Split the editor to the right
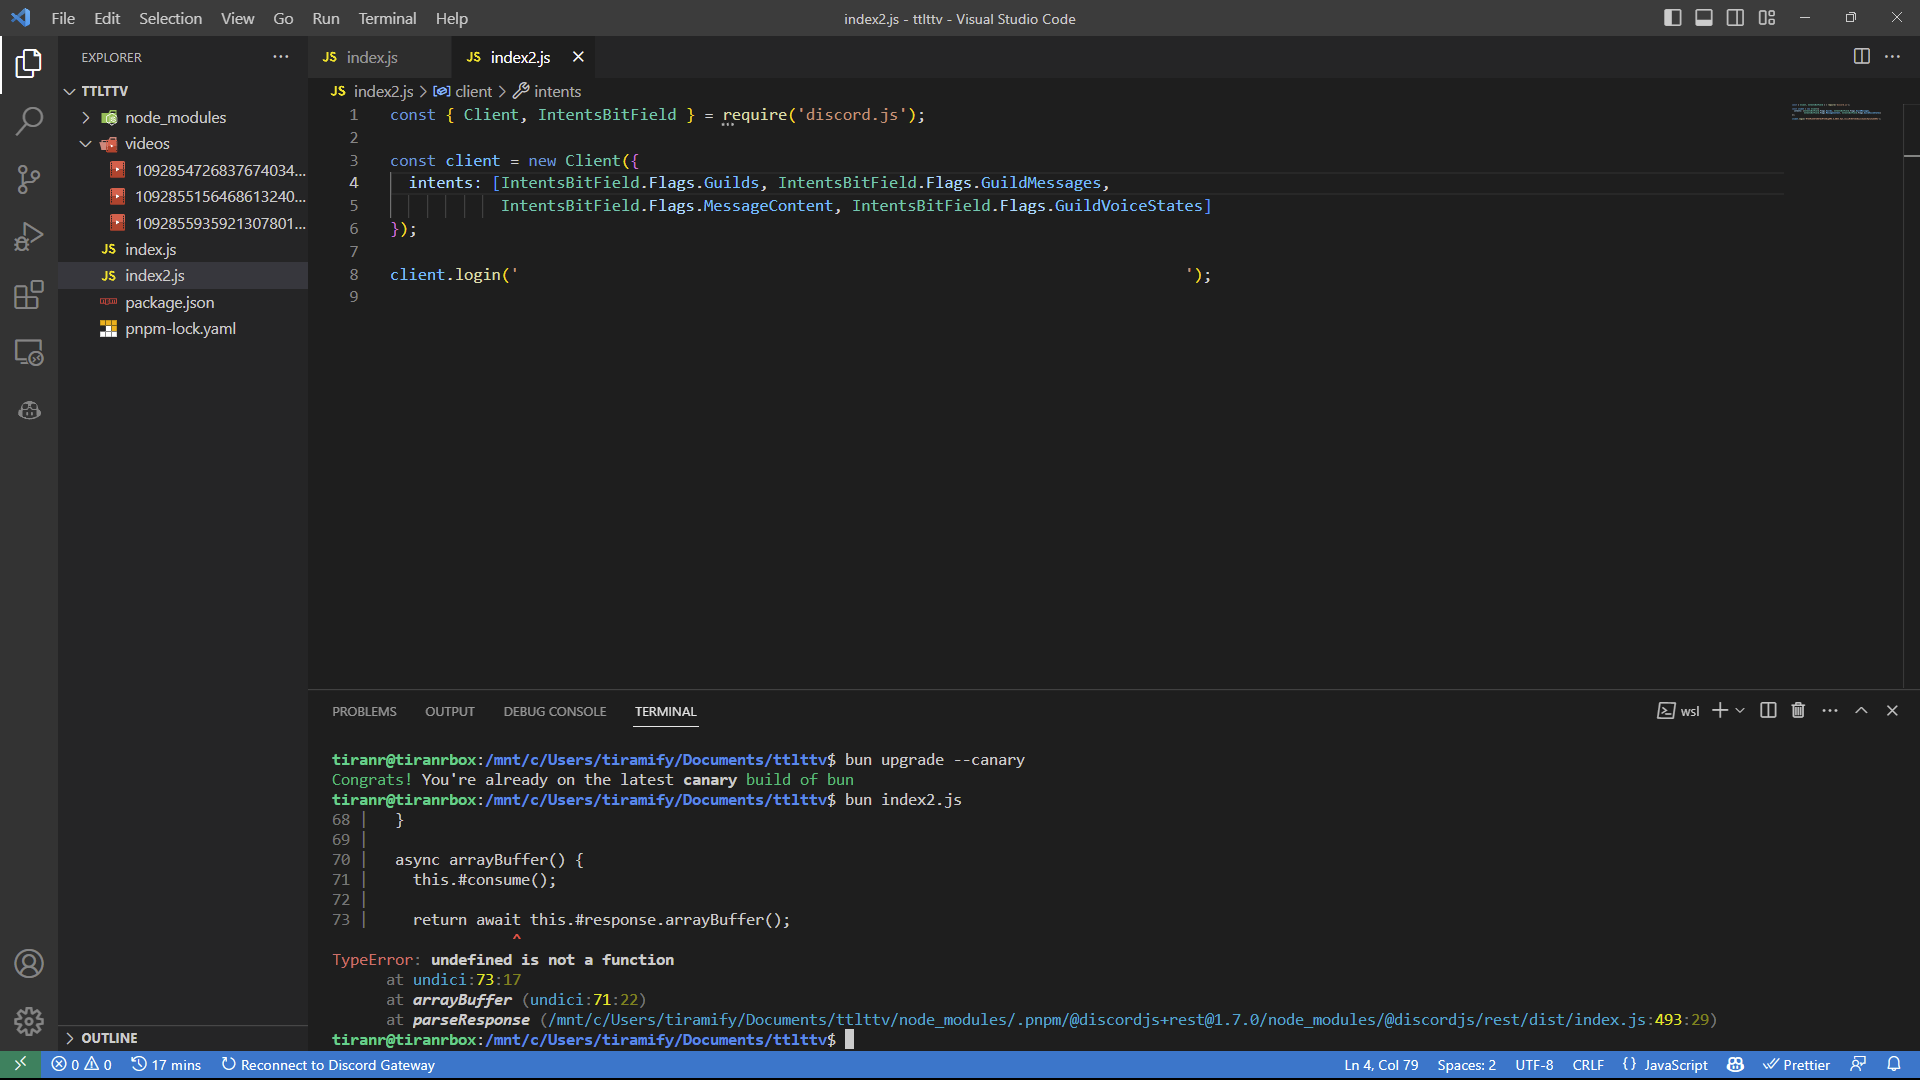The height and width of the screenshot is (1080, 1920). click(1861, 56)
